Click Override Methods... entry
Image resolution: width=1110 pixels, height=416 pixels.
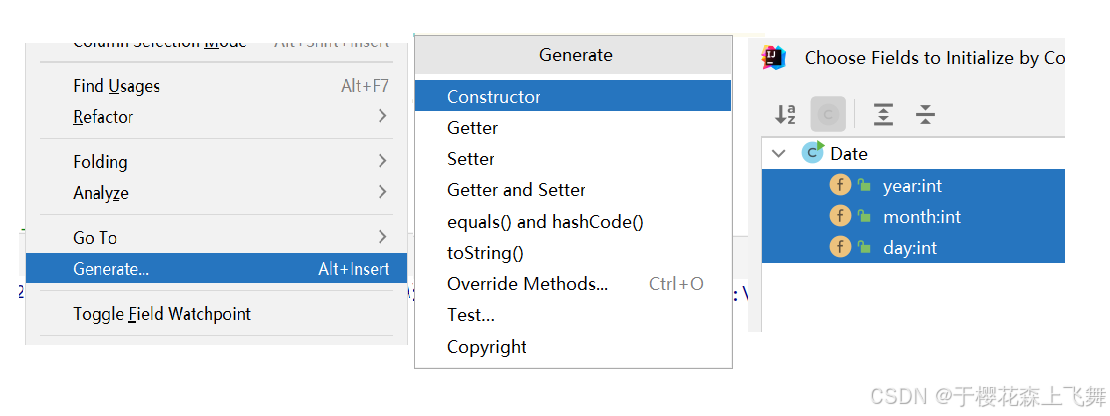pyautogui.click(x=527, y=284)
